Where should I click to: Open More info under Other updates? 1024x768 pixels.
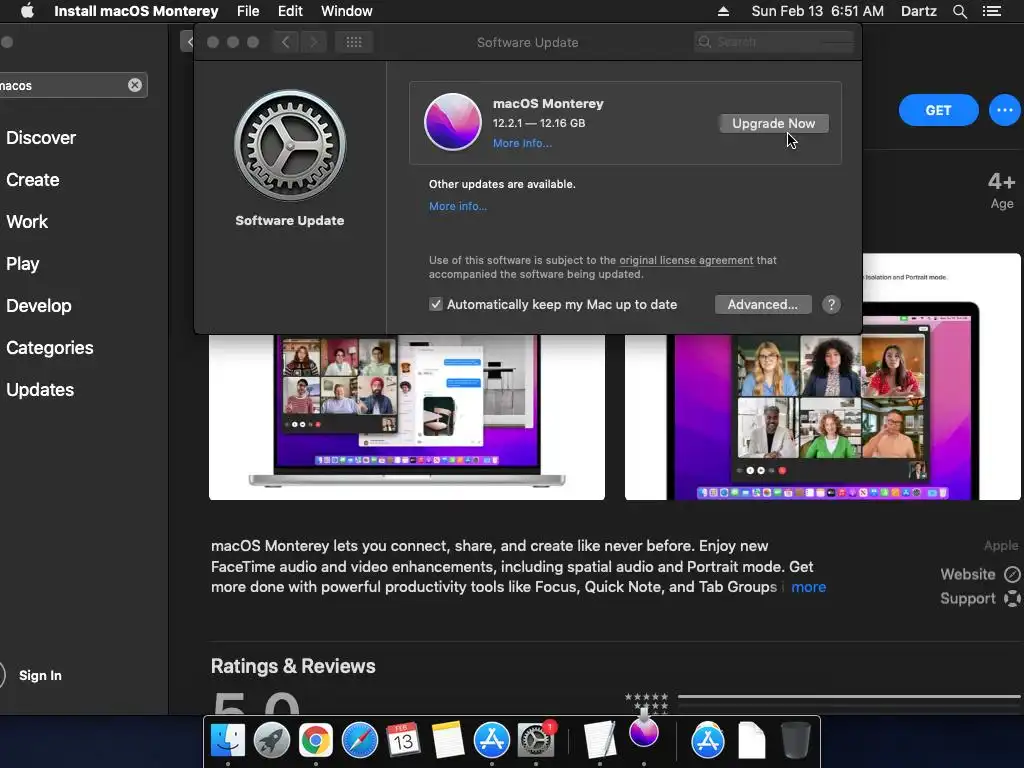coord(458,206)
